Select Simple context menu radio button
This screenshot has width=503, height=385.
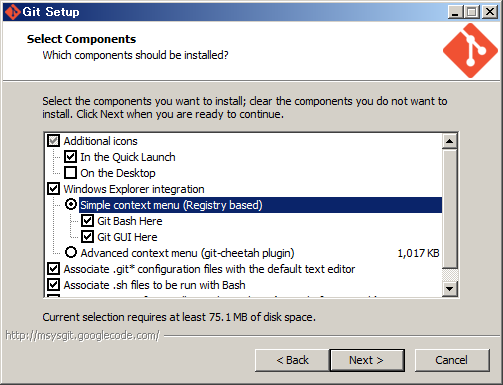tap(71, 204)
